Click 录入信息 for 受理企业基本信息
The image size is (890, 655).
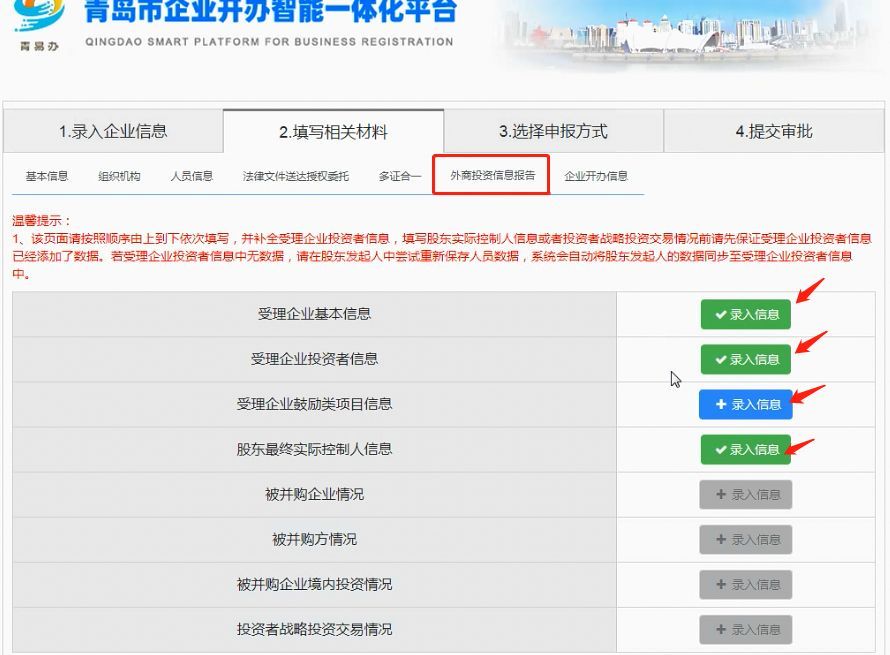pyautogui.click(x=745, y=314)
